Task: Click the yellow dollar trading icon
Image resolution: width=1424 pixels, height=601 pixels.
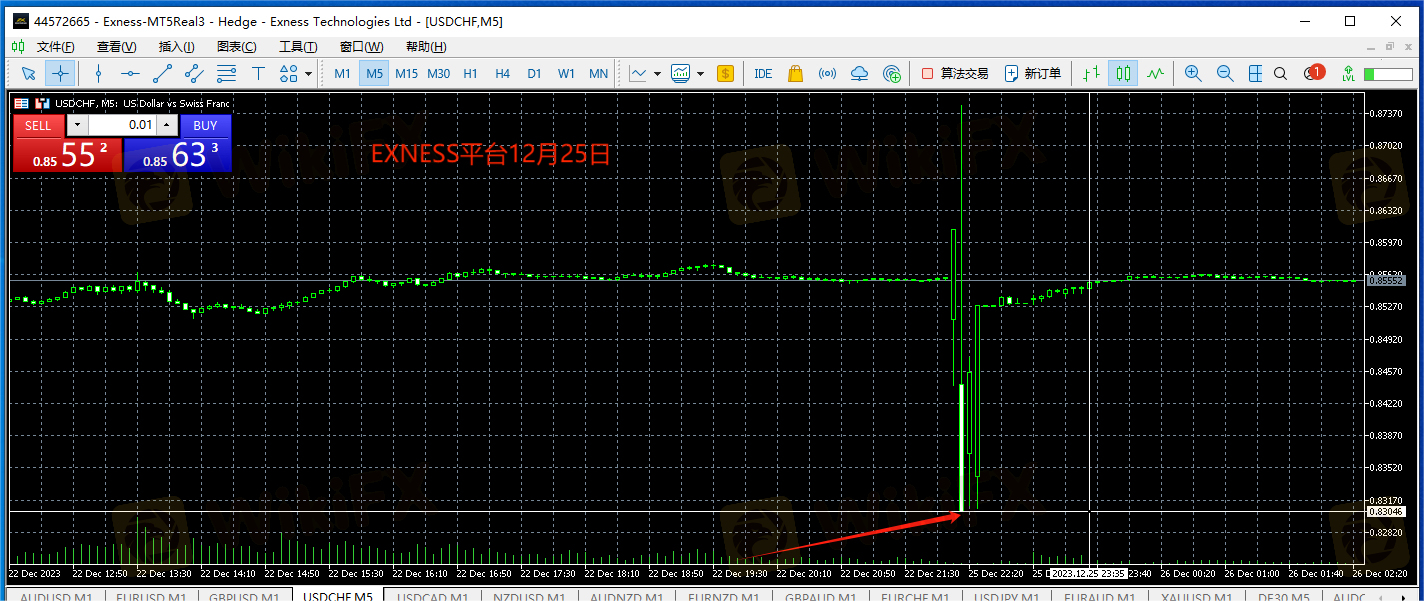Action: click(x=726, y=73)
